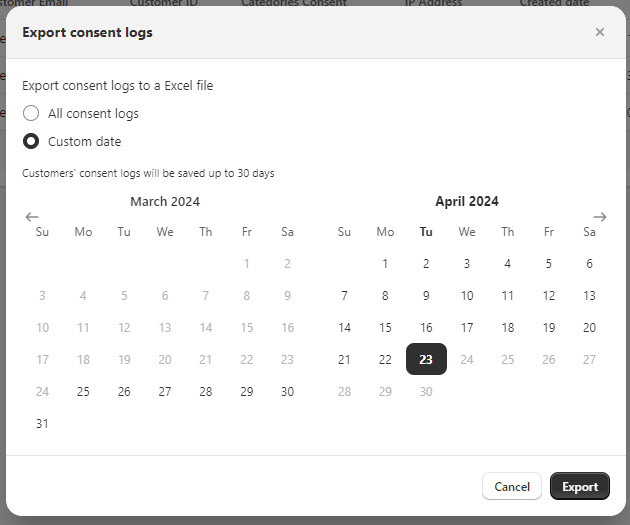This screenshot has width=630, height=525.
Task: Select March 28 in the calendar
Action: point(206,392)
